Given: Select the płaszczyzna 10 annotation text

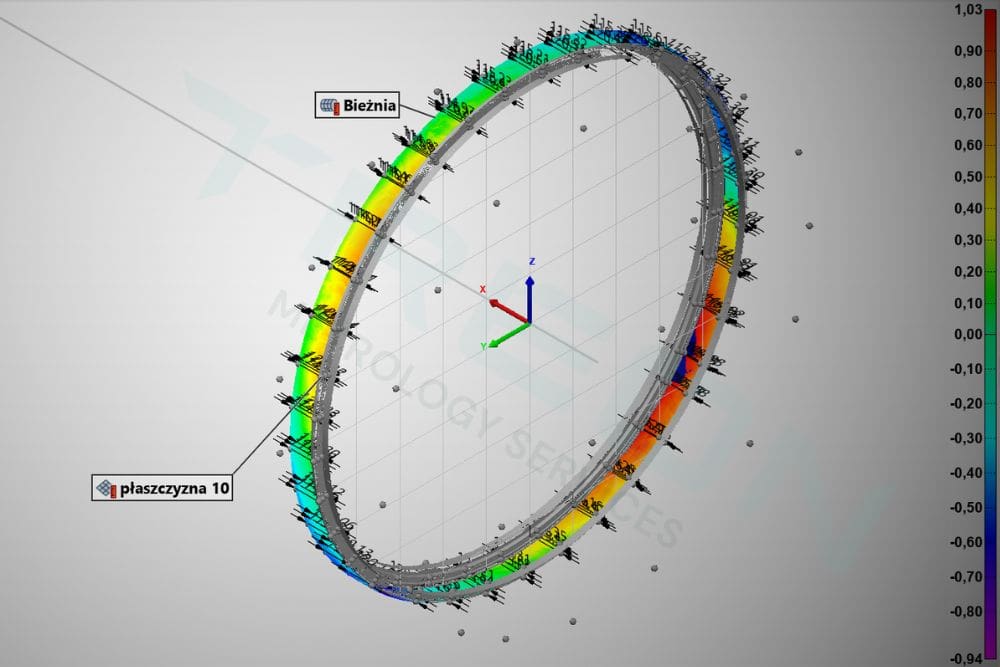Looking at the screenshot, I should coord(175,488).
